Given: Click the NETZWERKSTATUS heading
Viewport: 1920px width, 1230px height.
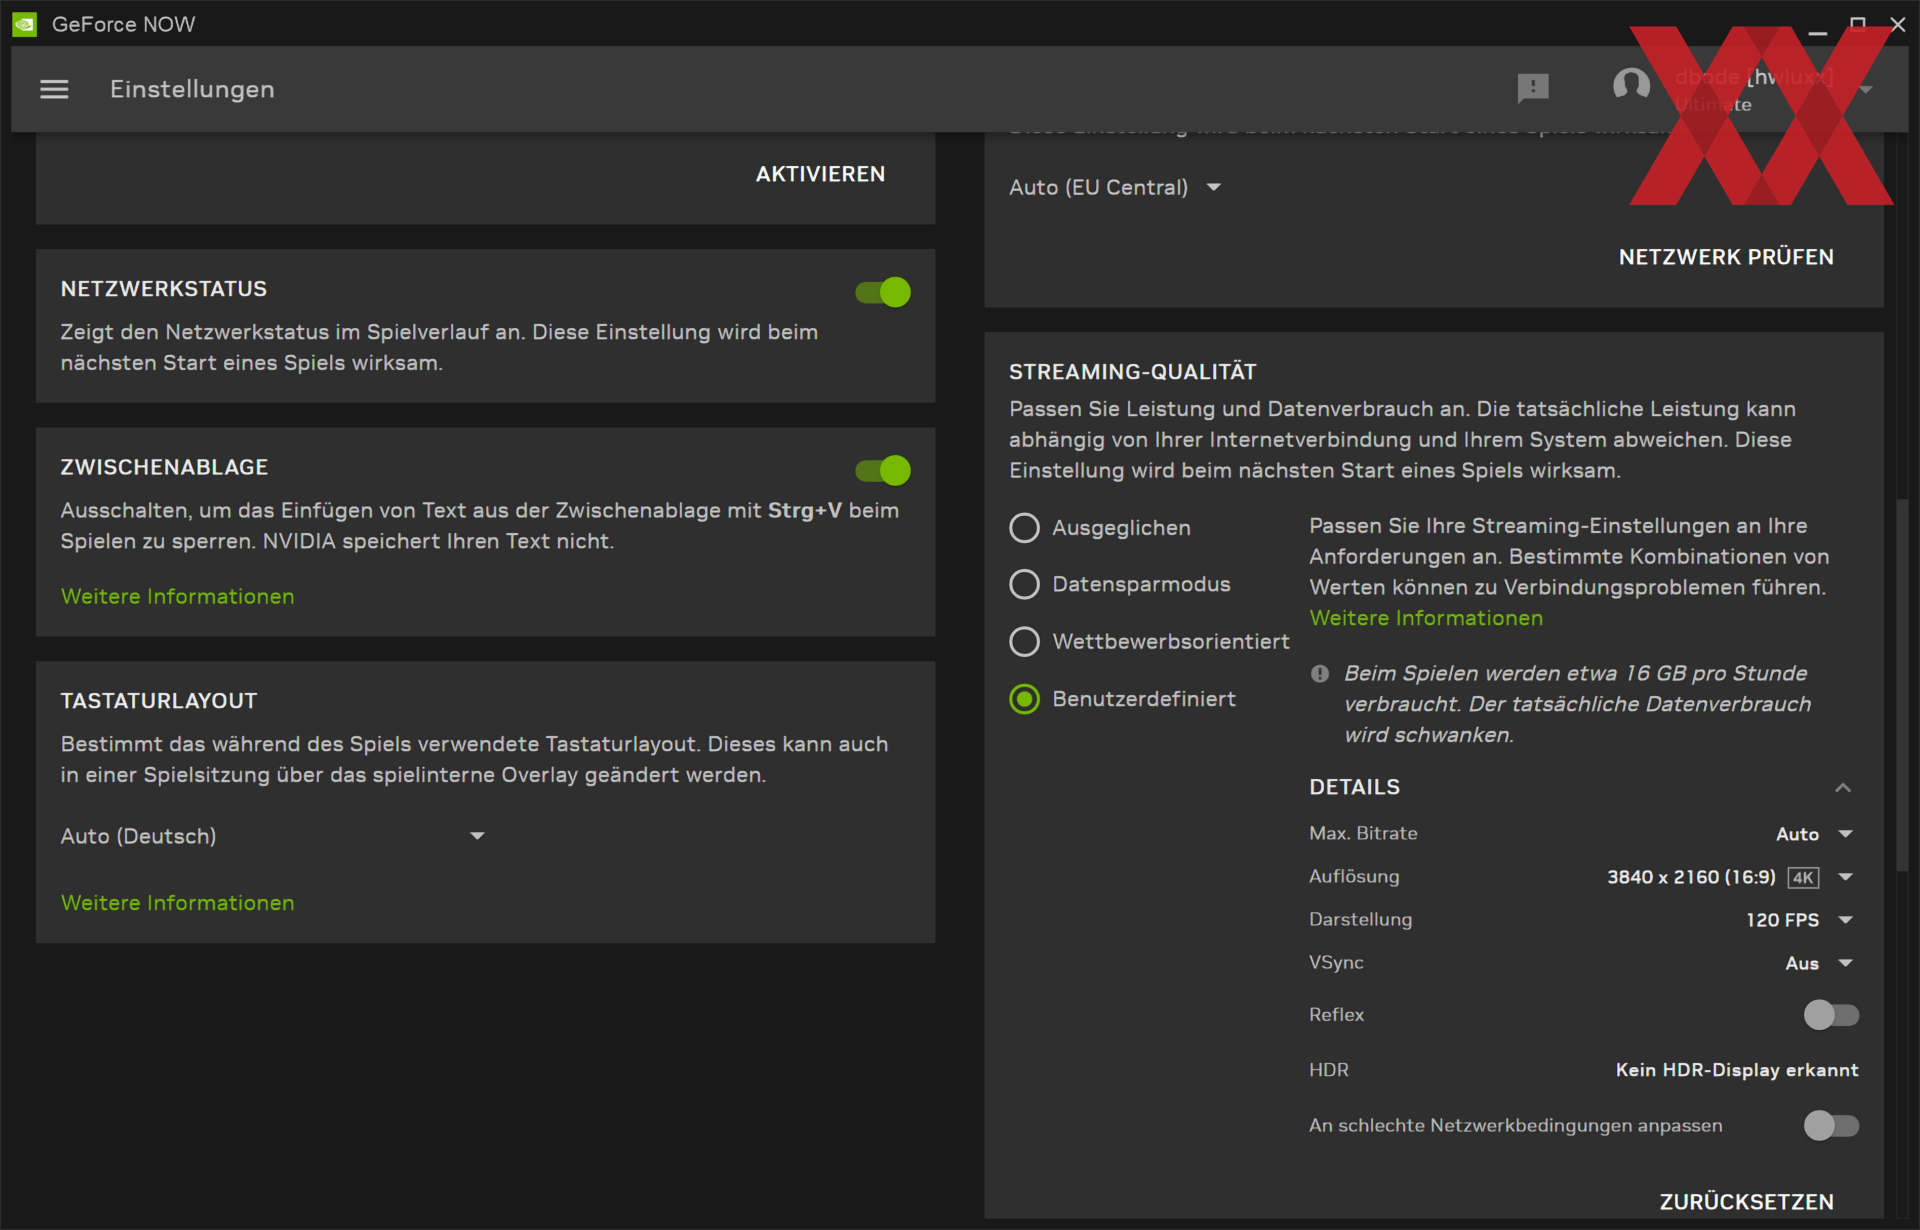Looking at the screenshot, I should (x=164, y=289).
